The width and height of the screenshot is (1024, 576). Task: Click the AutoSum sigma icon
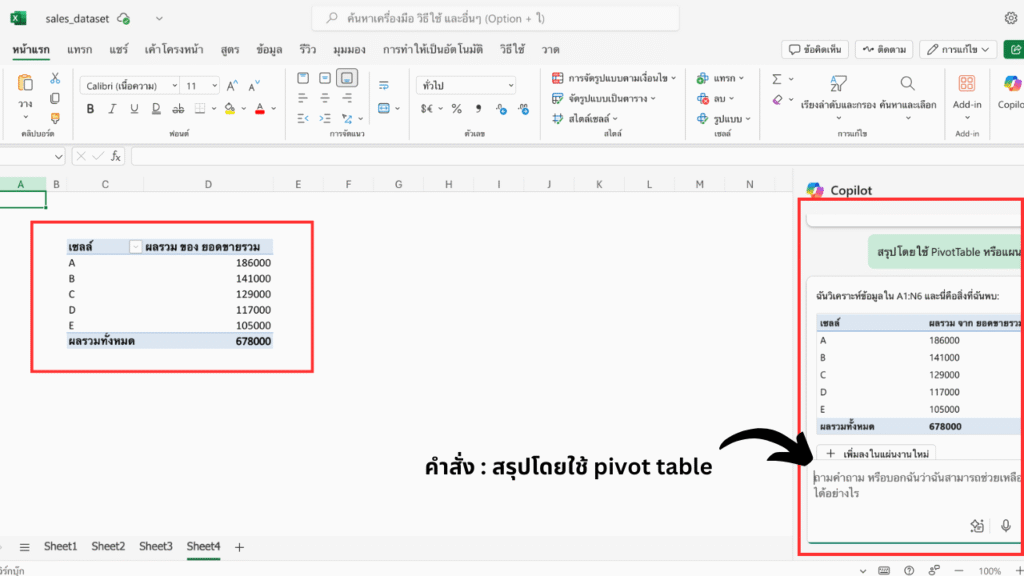[x=777, y=78]
